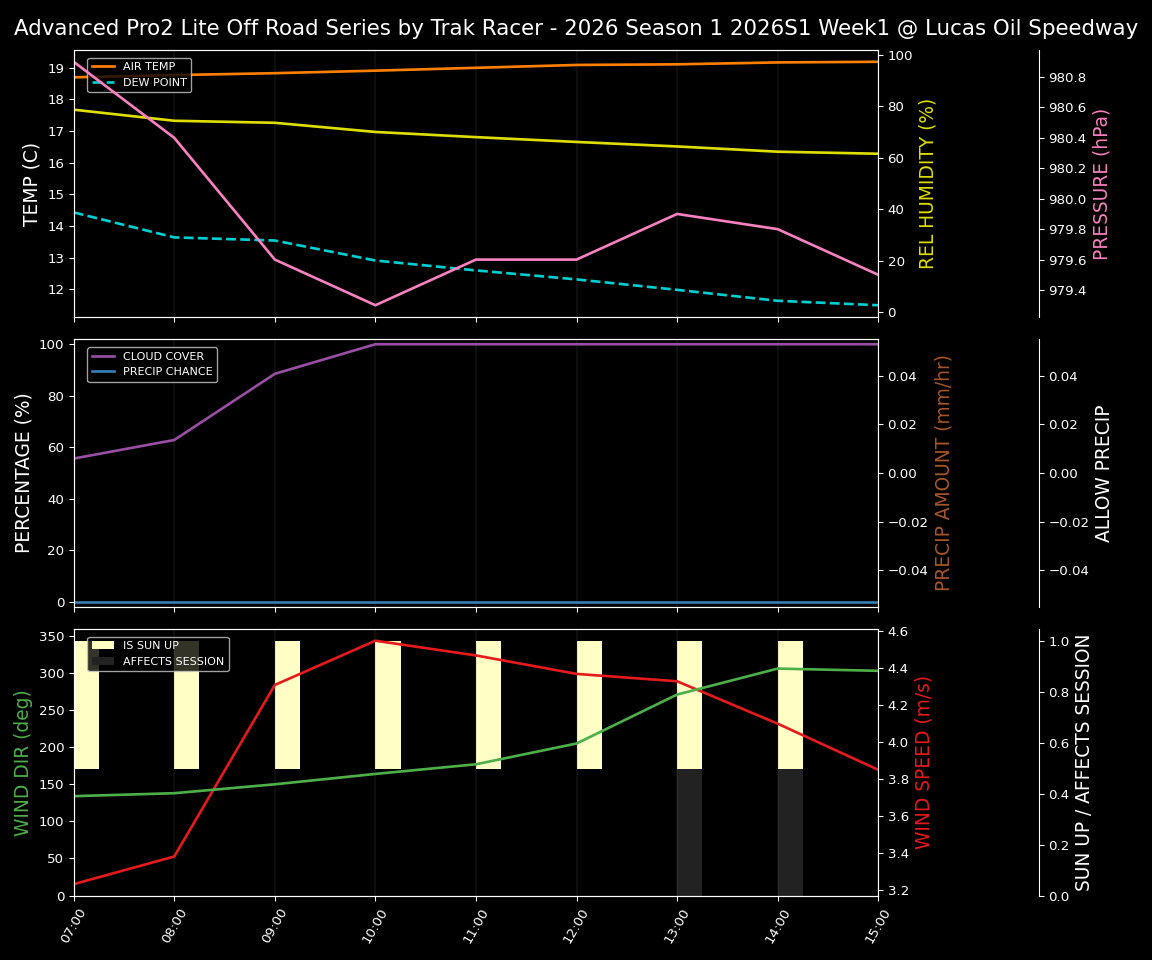The image size is (1152, 960).
Task: Click the green WIND DIR line at 12:00
Action: (x=576, y=743)
